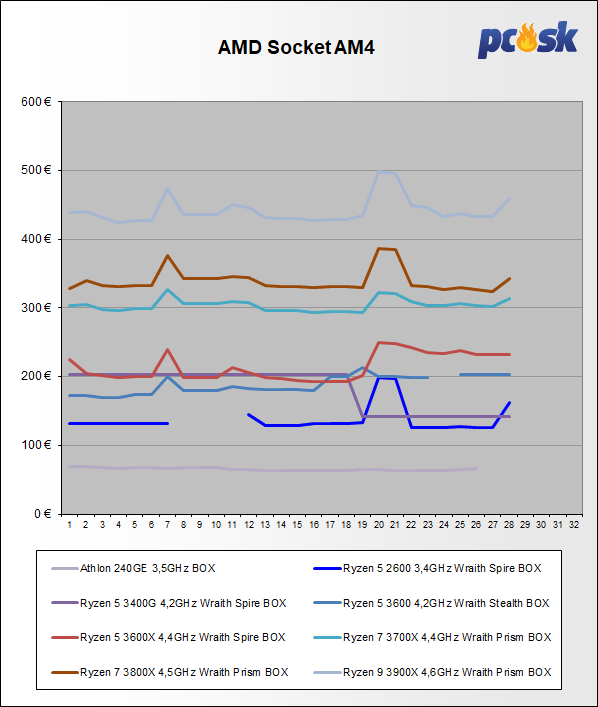Click the 100 € y-axis label
Image resolution: width=598 pixels, height=707 pixels.
click(x=36, y=445)
